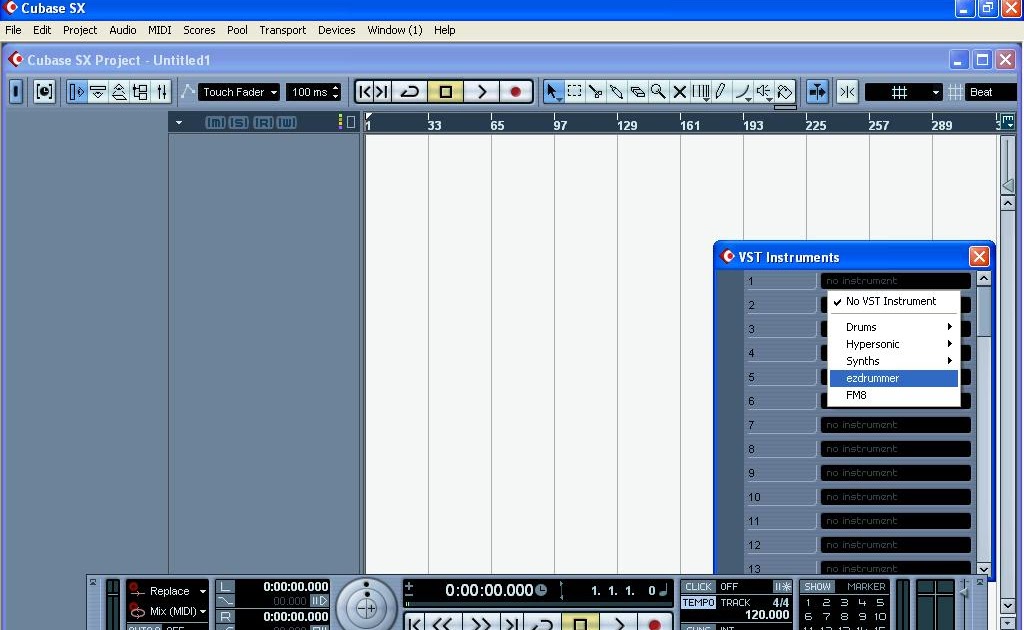Open the Transport menu
This screenshot has height=630, width=1024.
(x=283, y=30)
